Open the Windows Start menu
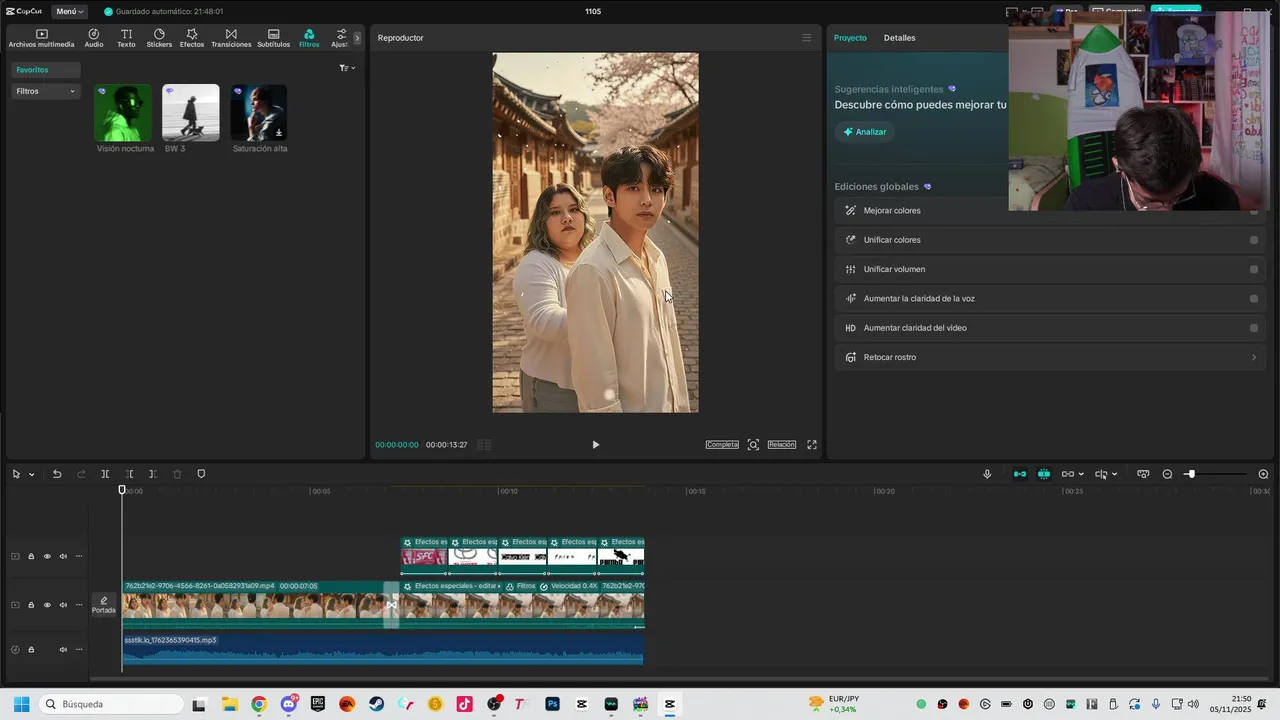The image size is (1280, 720). (21, 704)
